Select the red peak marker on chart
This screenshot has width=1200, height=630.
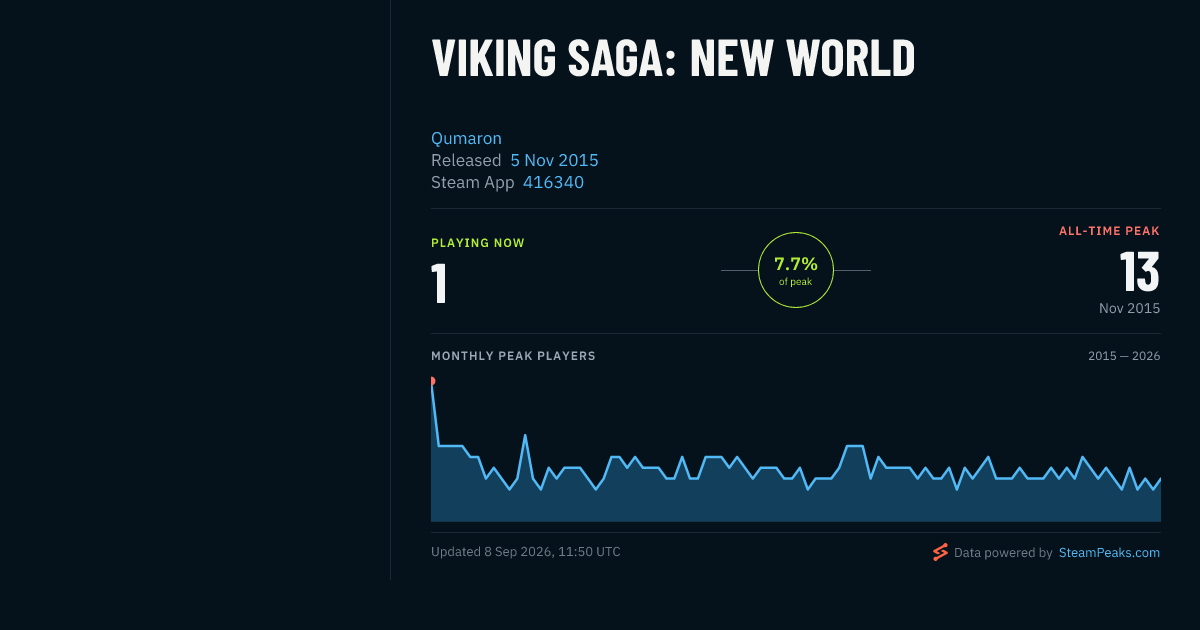[432, 381]
